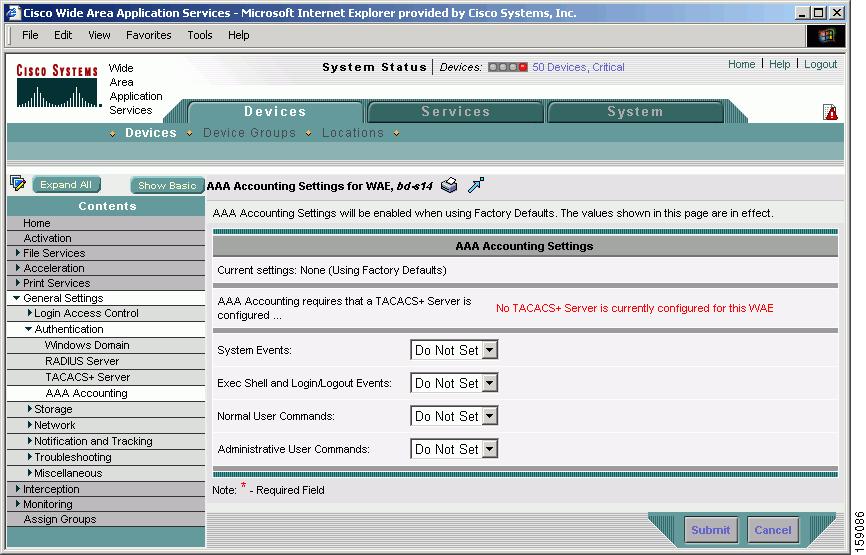Click the Cancel button
This screenshot has height=555, width=866.
[773, 530]
